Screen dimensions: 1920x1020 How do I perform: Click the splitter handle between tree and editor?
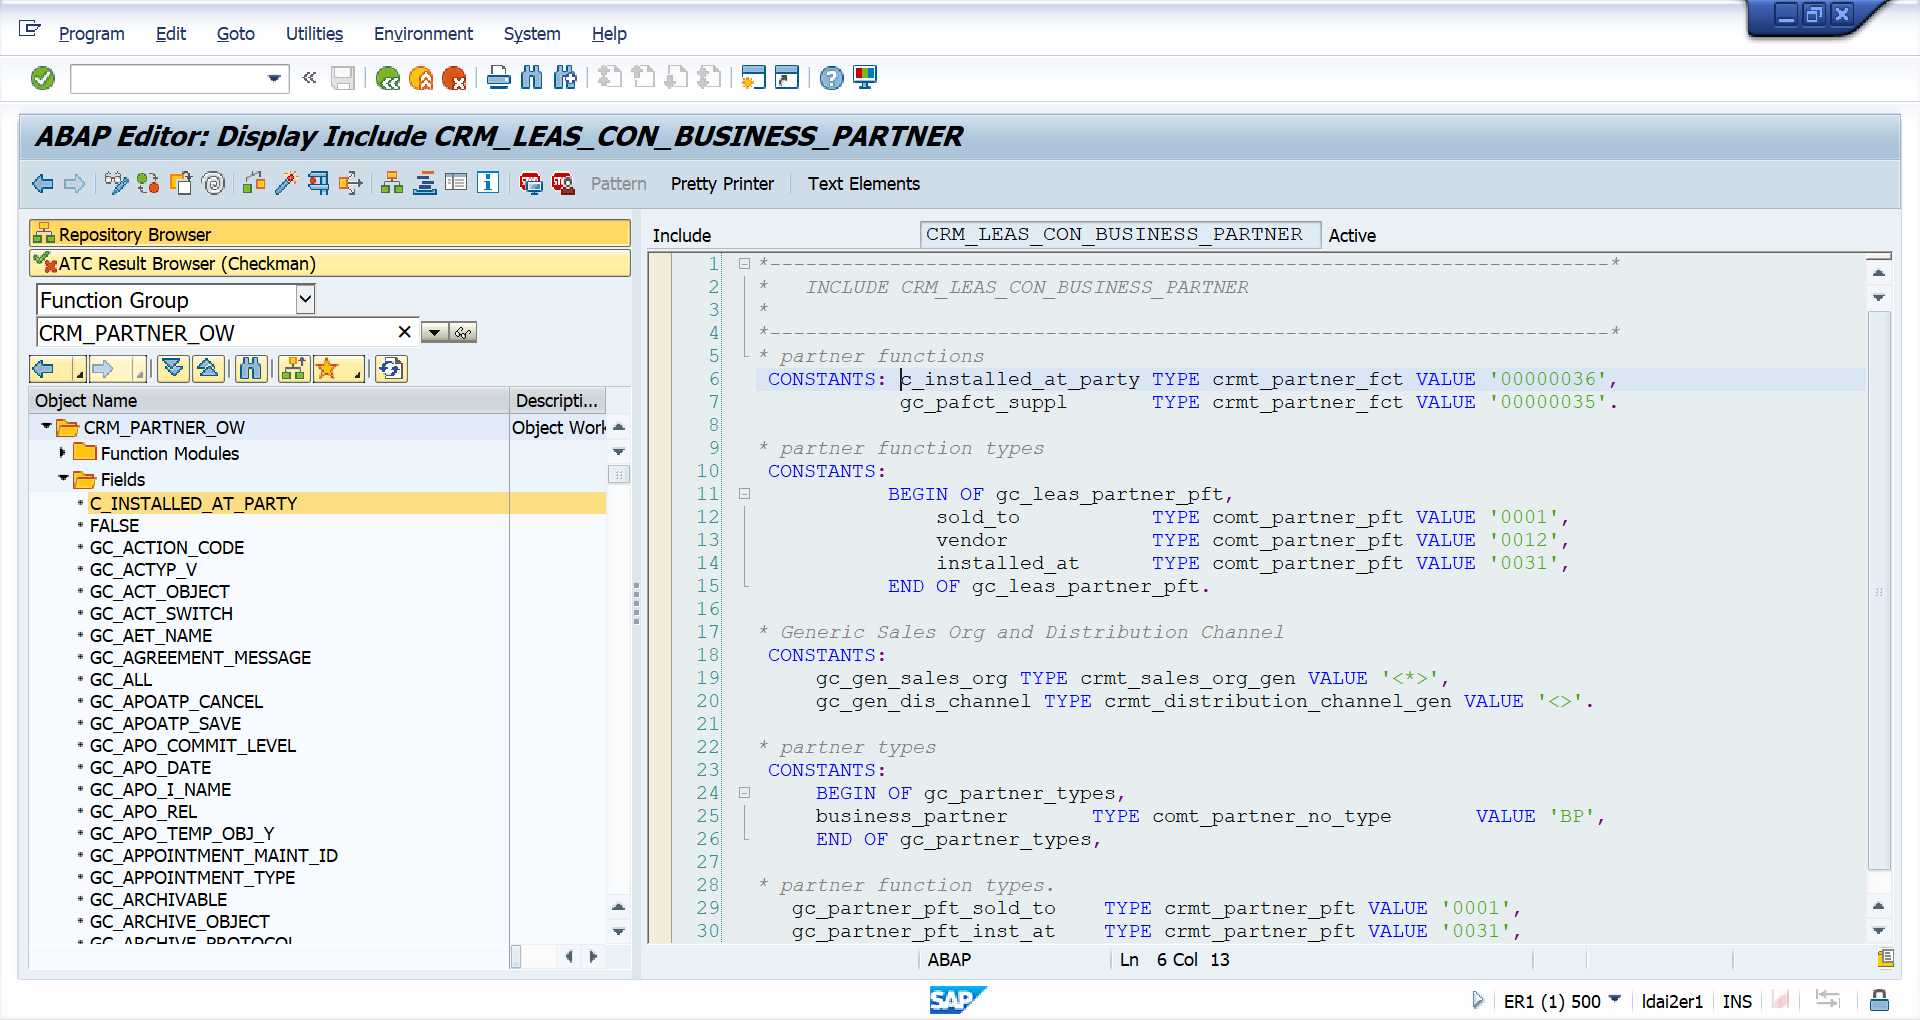636,603
